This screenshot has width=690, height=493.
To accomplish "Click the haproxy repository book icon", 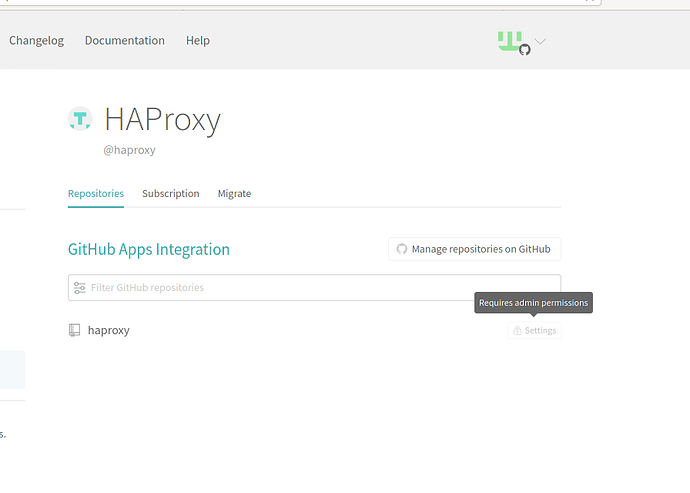I will coord(74,330).
